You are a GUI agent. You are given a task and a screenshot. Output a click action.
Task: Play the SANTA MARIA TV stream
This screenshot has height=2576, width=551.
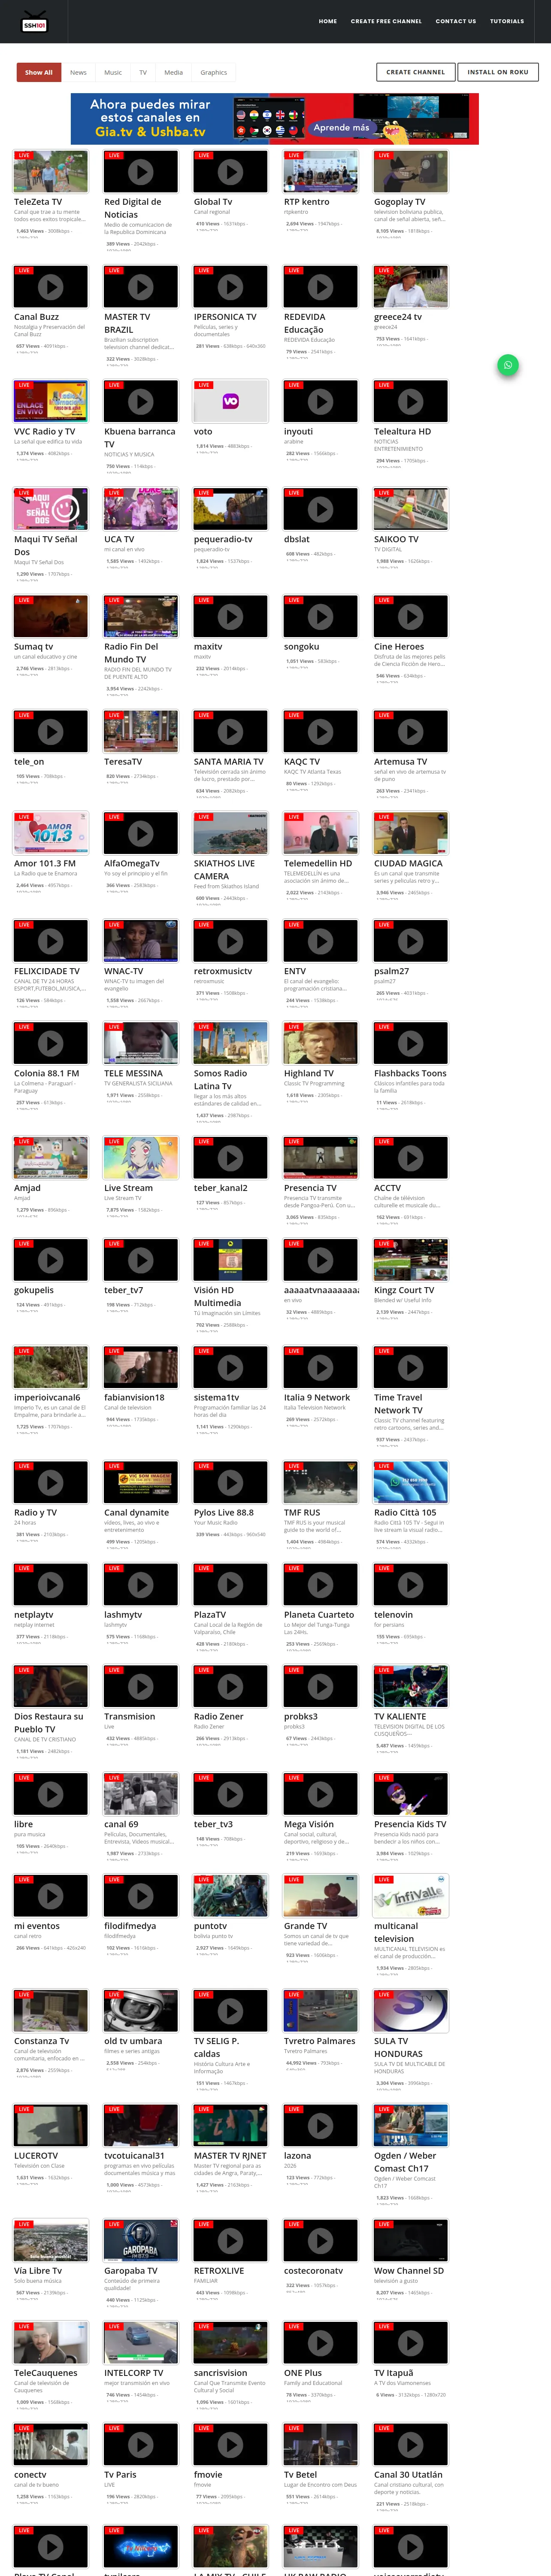pos(230,732)
